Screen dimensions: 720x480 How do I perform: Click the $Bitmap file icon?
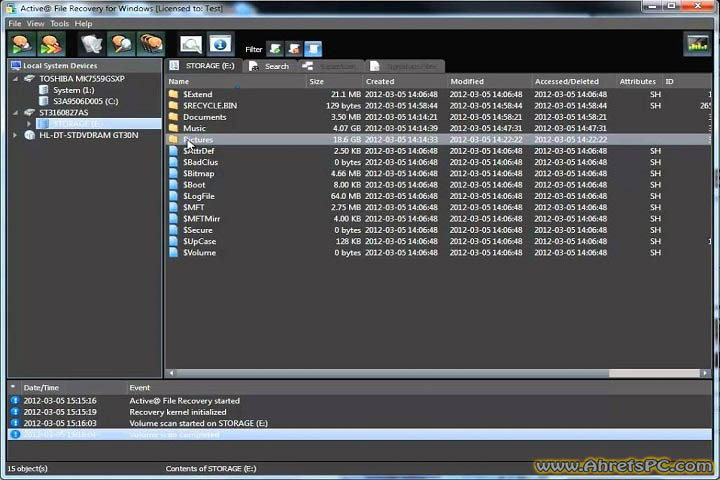click(173, 173)
